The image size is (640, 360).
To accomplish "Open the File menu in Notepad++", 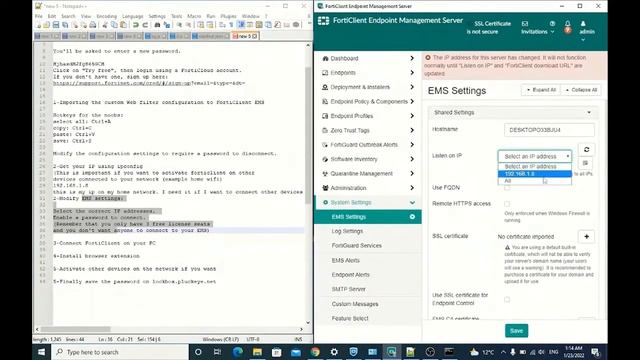I will (x=39, y=16).
